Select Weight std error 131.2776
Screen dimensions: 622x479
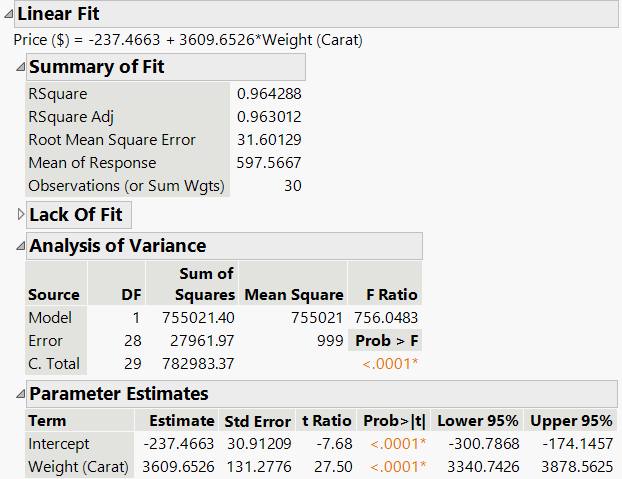coord(259,467)
